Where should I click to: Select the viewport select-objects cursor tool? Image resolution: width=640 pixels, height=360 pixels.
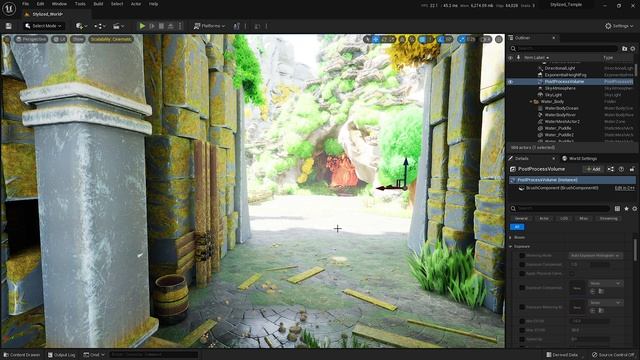[x=367, y=40]
